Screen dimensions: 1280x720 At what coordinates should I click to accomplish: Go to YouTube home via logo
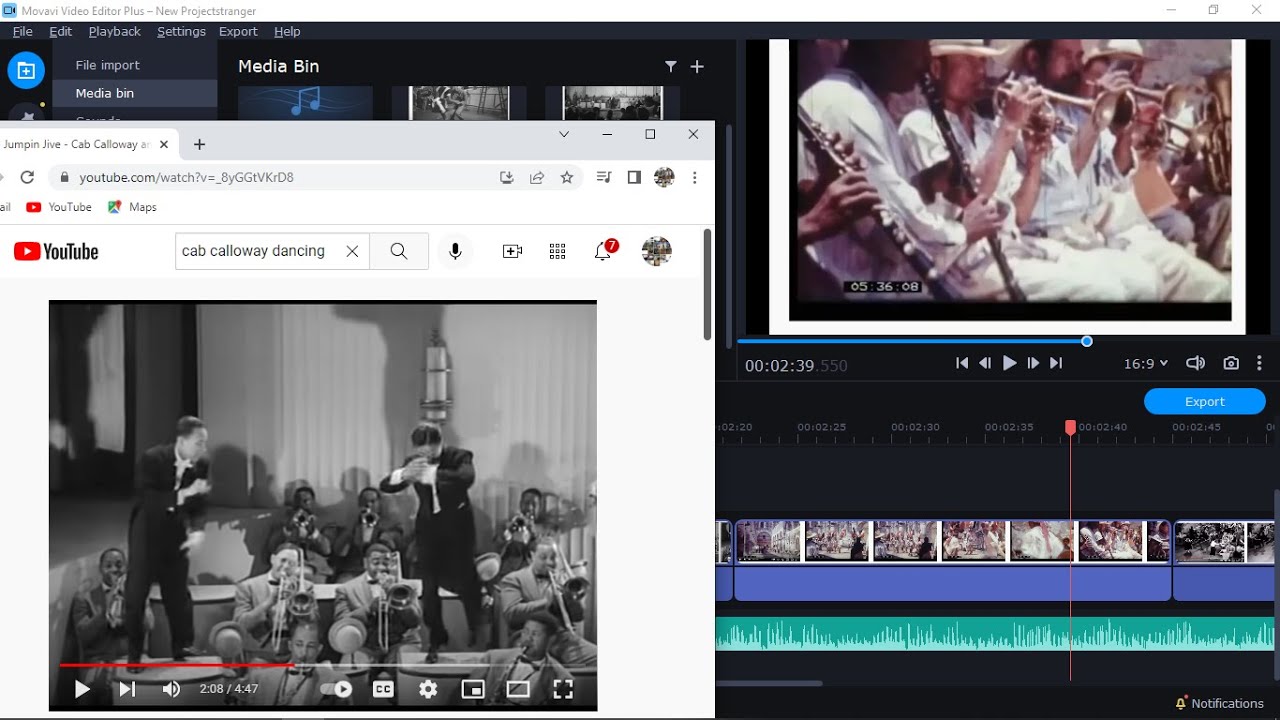56,252
